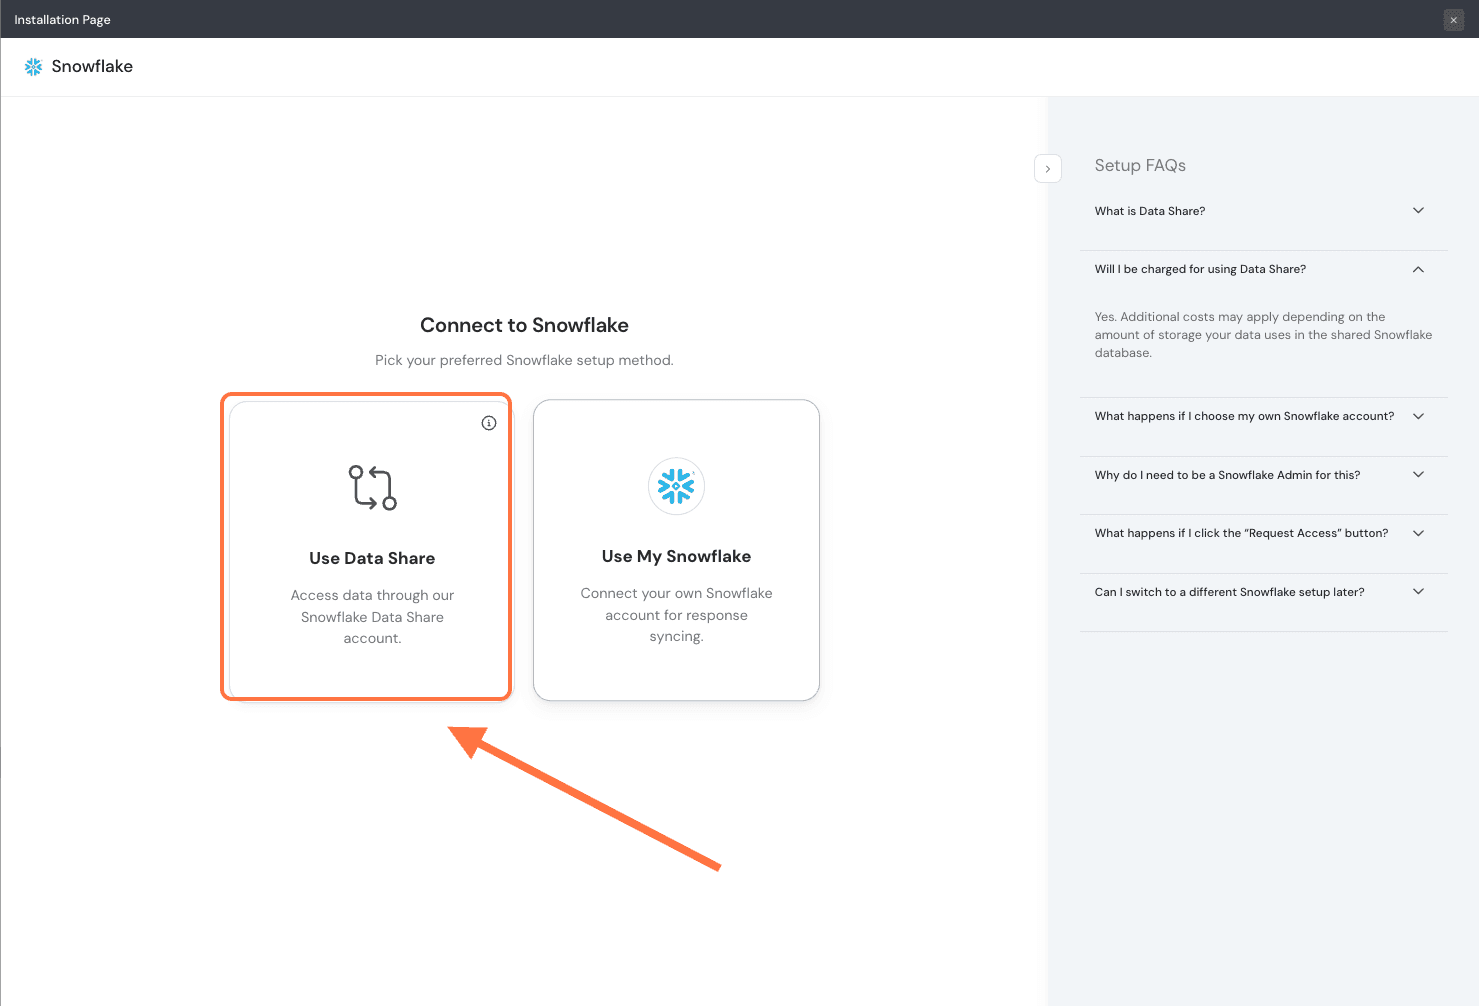The image size is (1479, 1006).
Task: Open 'Why do I need to be a Snowflake Admin' question
Action: pos(1227,475)
